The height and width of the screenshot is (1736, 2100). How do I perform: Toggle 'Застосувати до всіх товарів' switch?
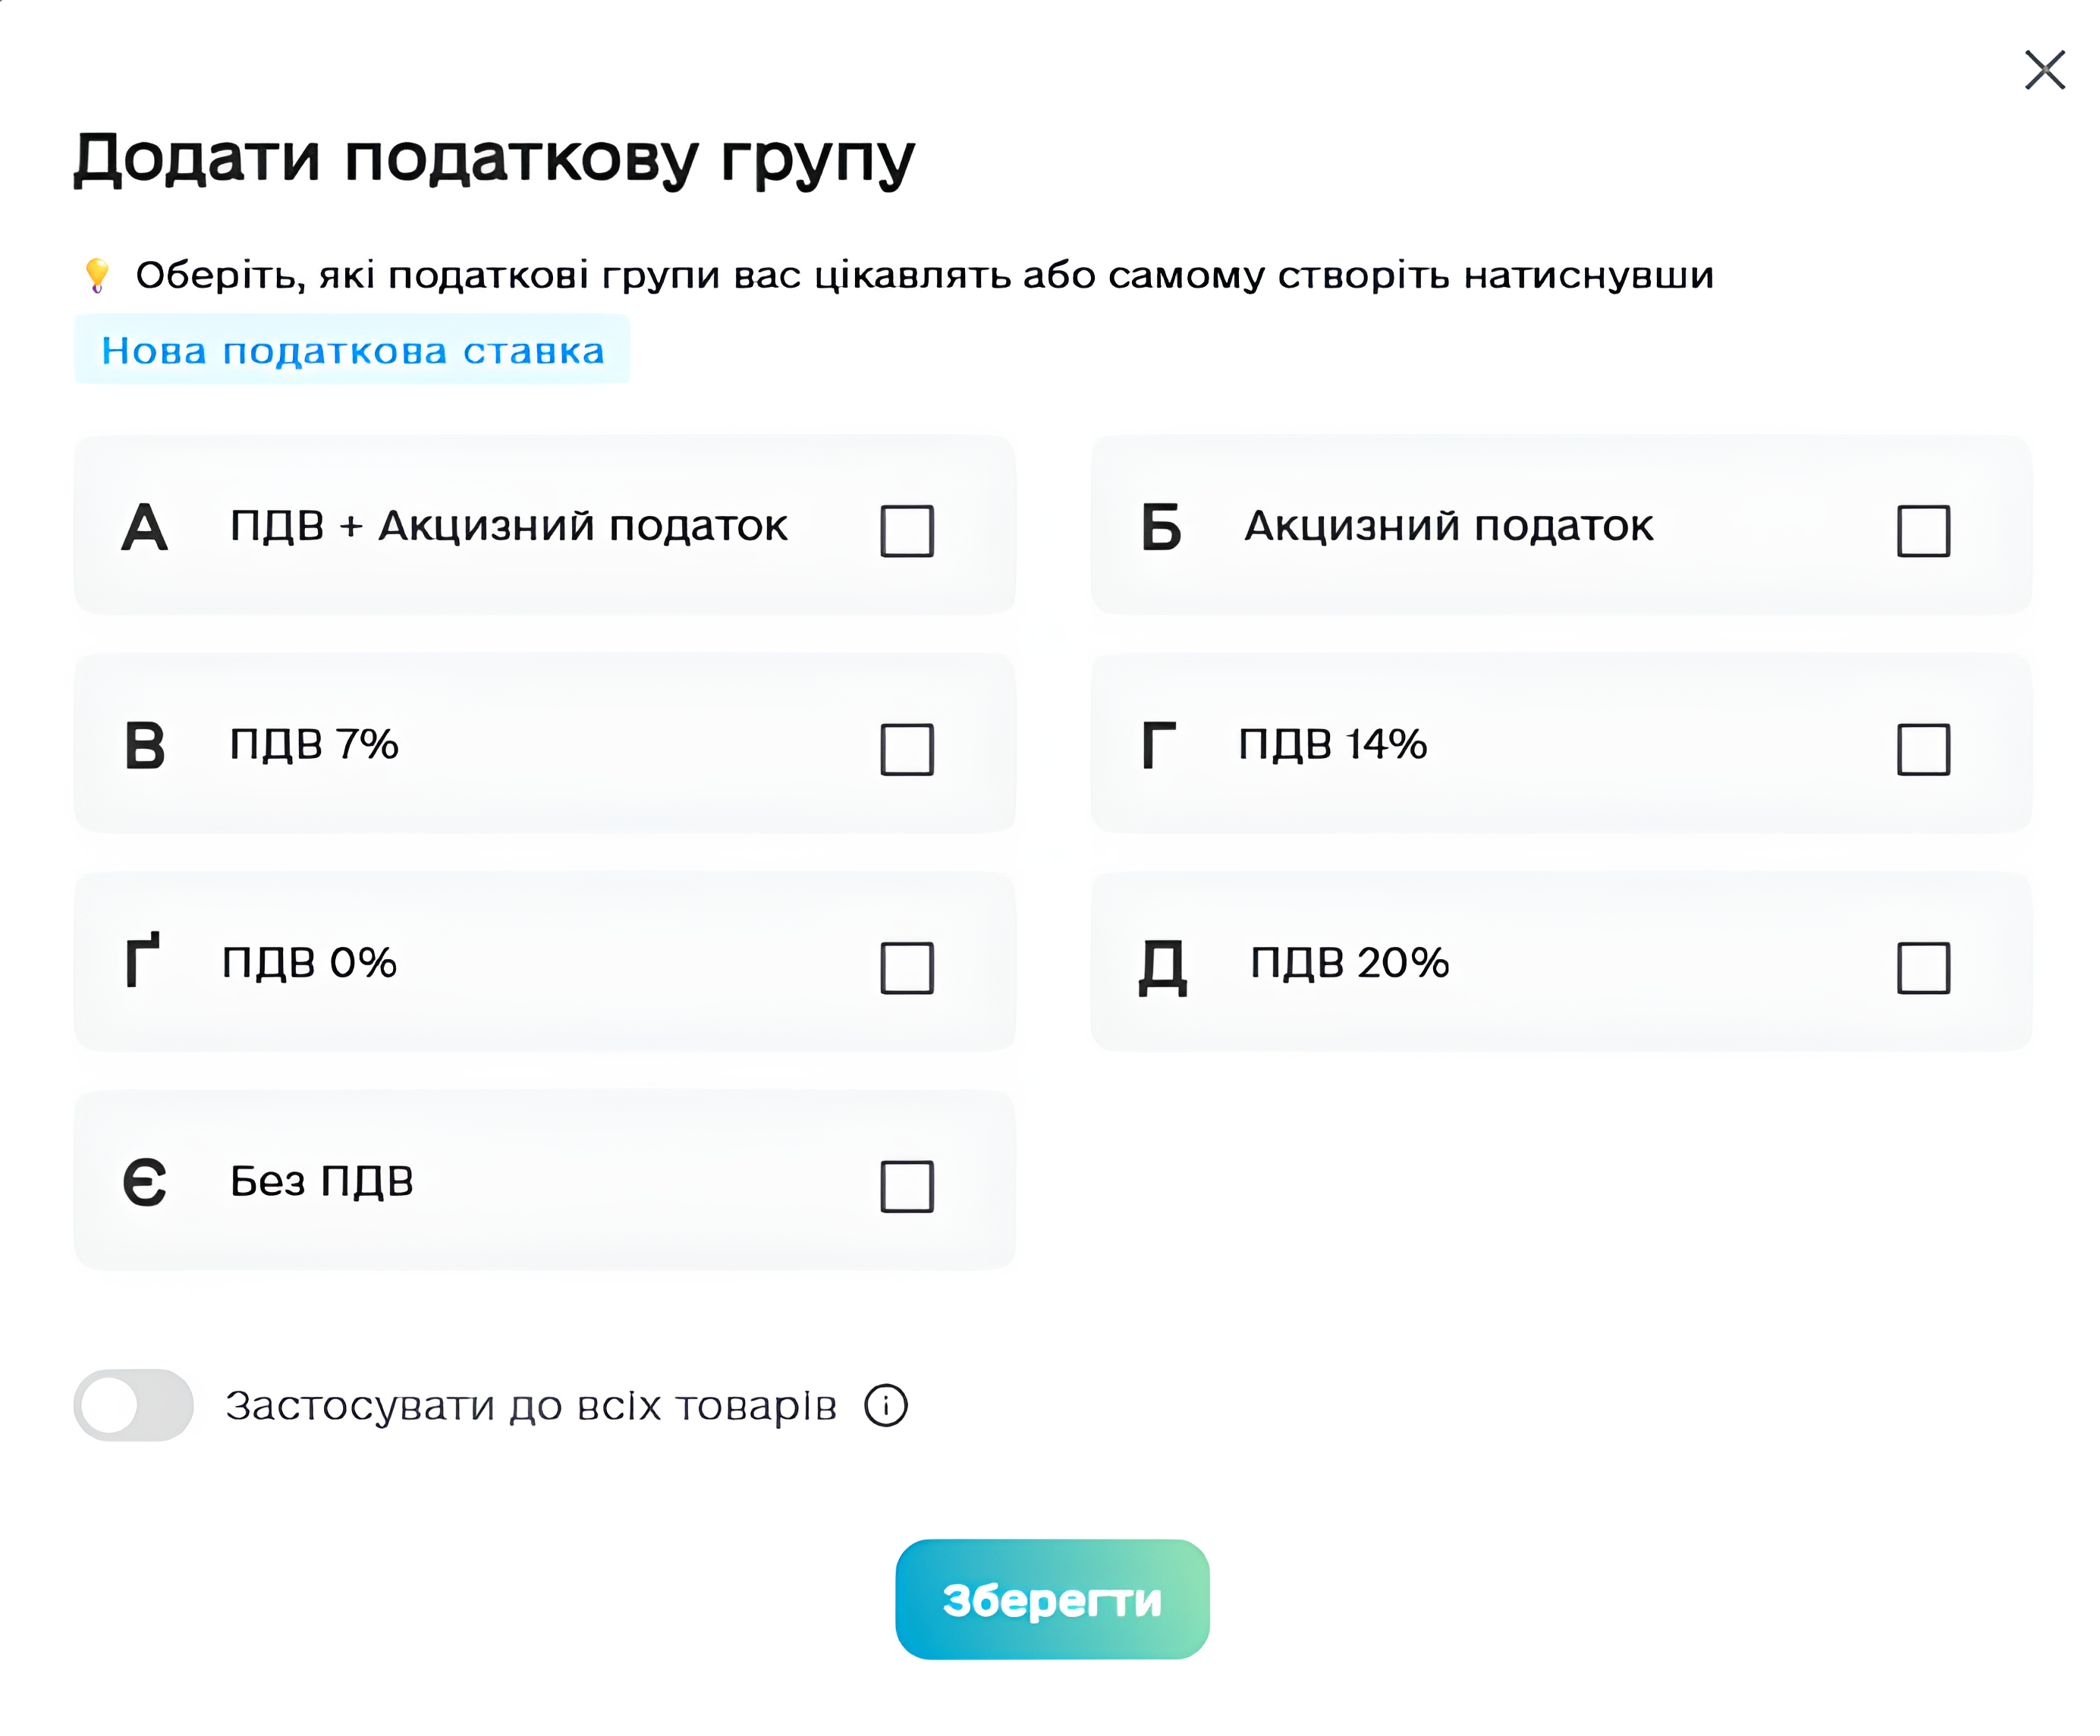click(x=133, y=1405)
